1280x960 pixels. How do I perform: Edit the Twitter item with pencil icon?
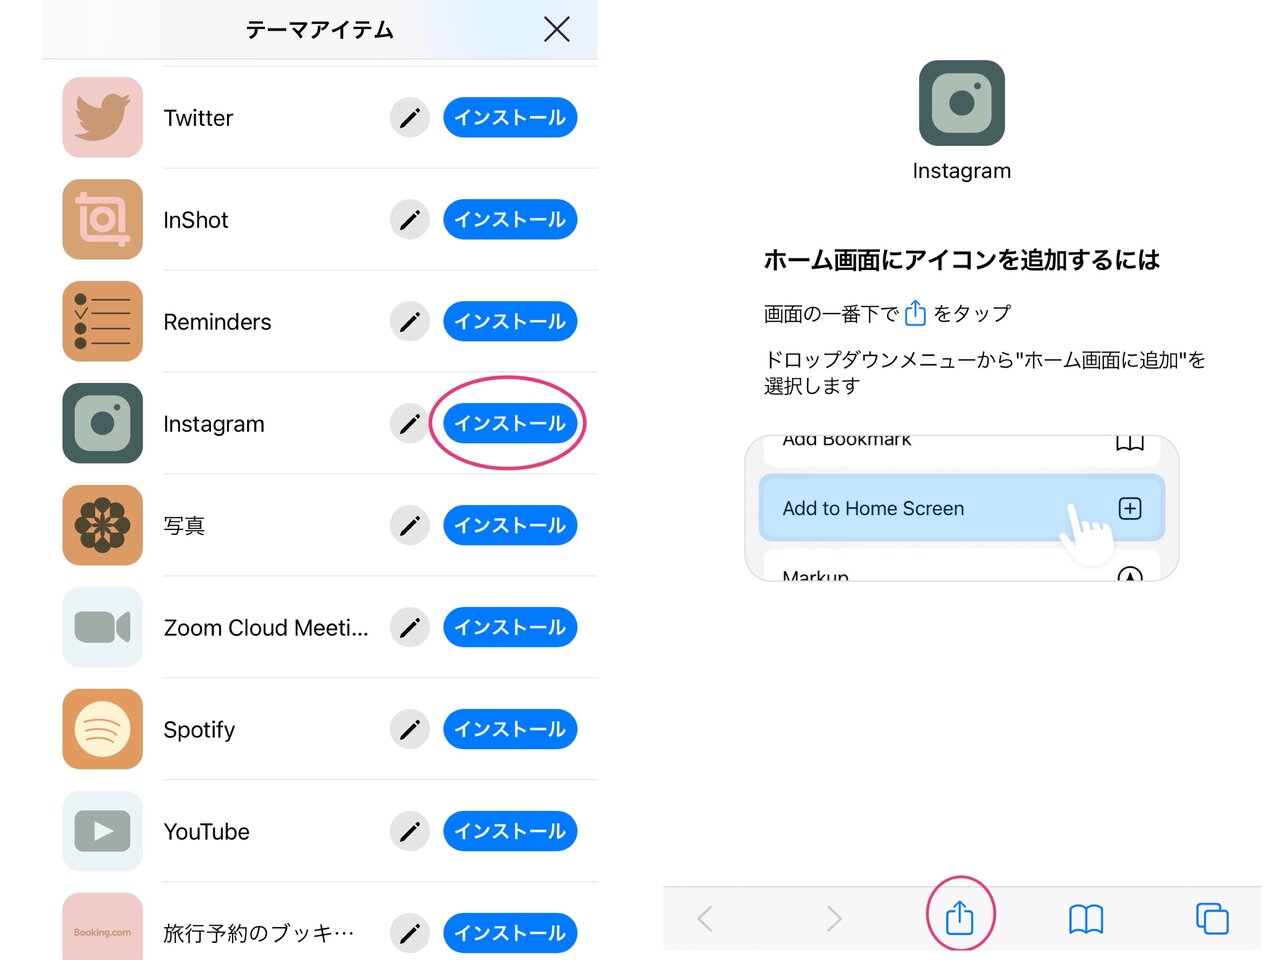(409, 118)
